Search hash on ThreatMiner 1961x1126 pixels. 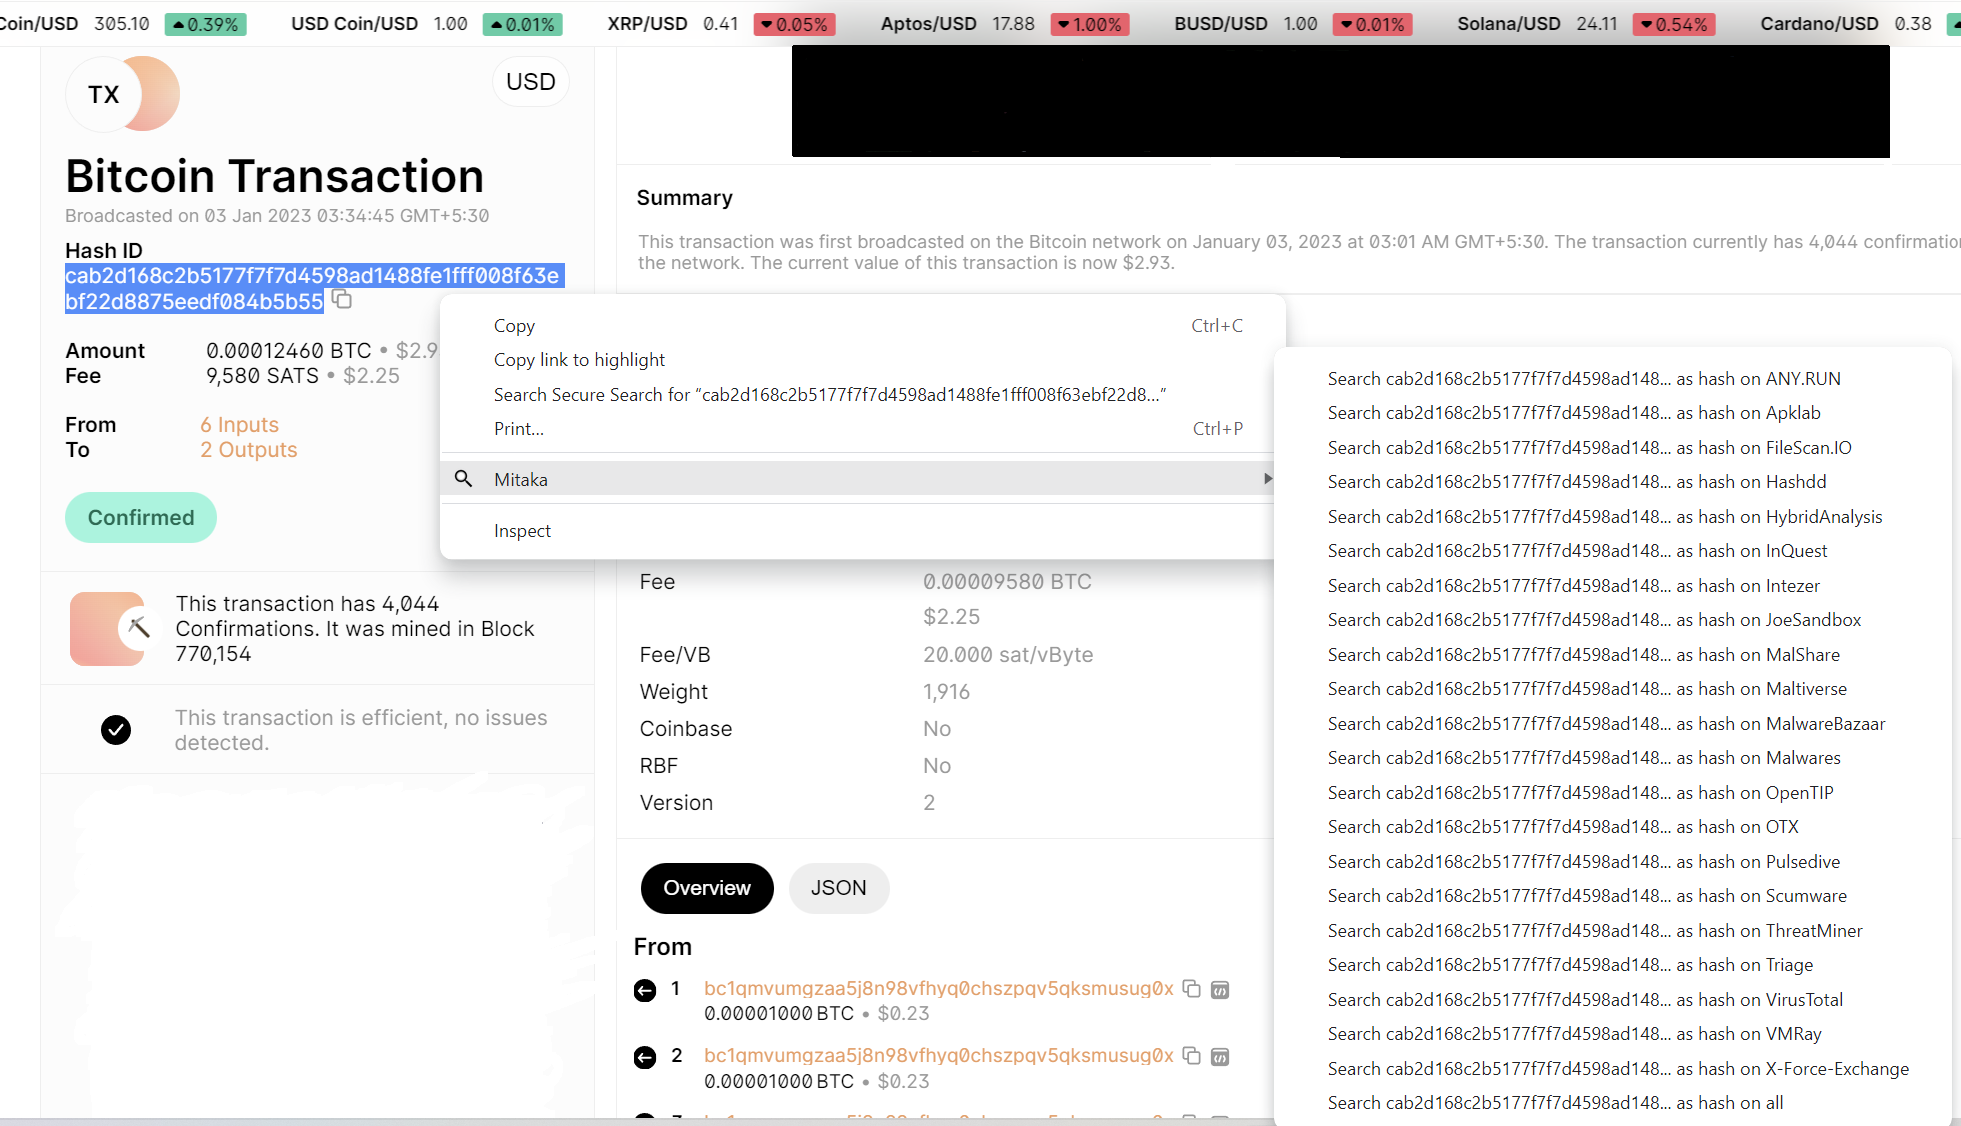[1612, 931]
